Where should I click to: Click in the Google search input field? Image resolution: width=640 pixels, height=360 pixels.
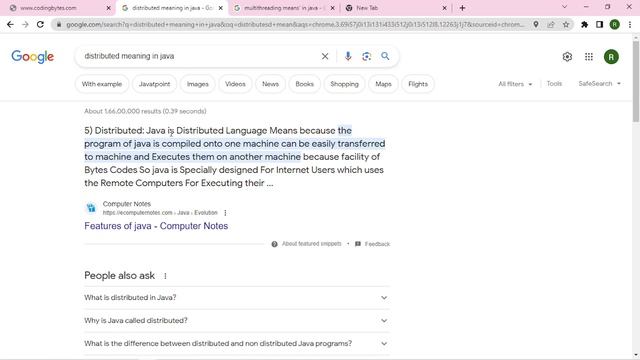200,56
